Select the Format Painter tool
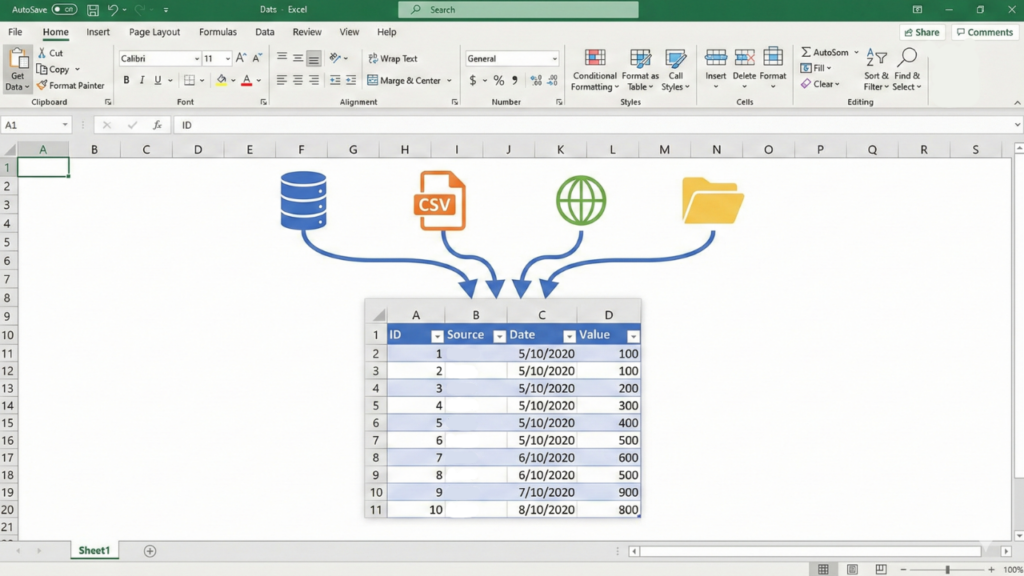 [71, 85]
